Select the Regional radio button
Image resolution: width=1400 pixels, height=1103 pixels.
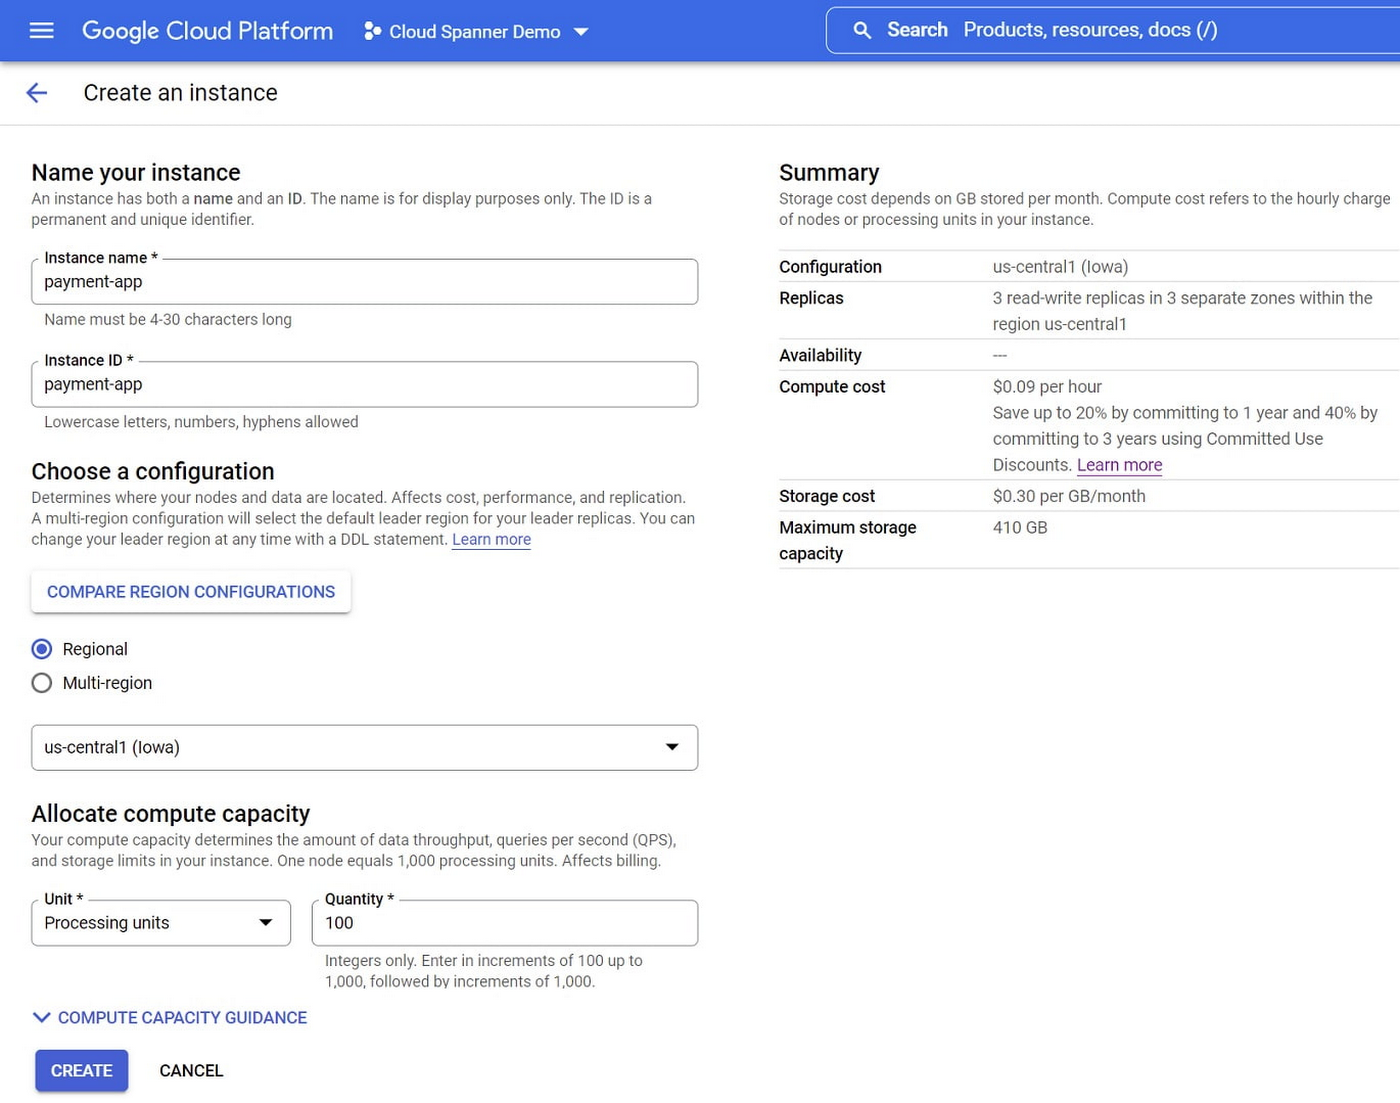(42, 649)
